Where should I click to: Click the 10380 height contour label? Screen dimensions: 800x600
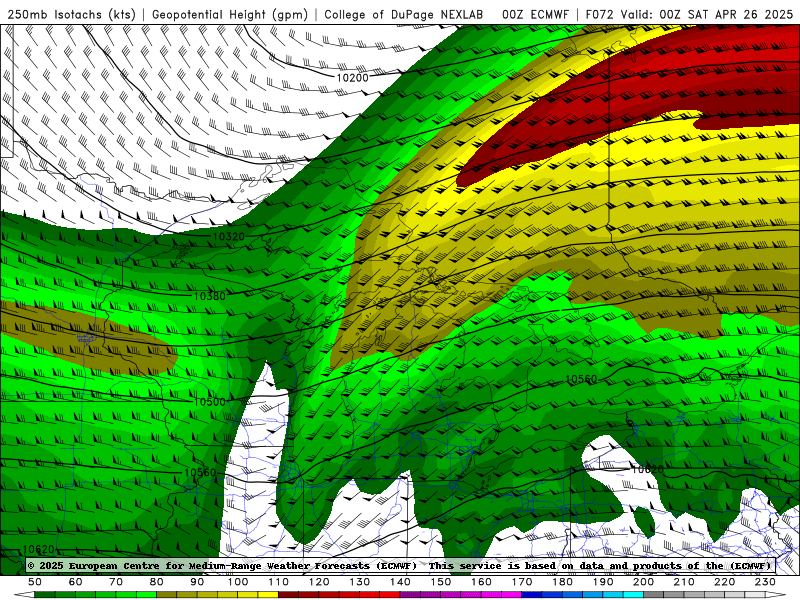(x=210, y=296)
